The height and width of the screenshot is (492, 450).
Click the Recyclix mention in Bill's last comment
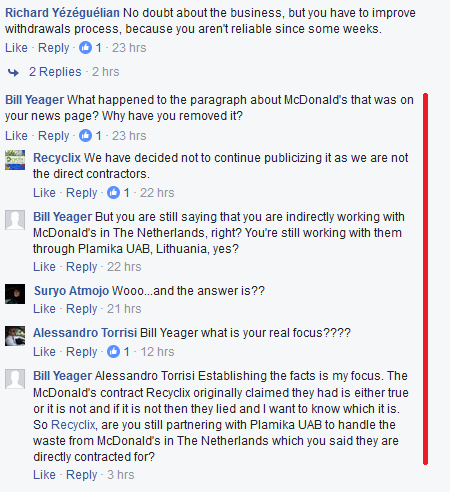pos(73,425)
